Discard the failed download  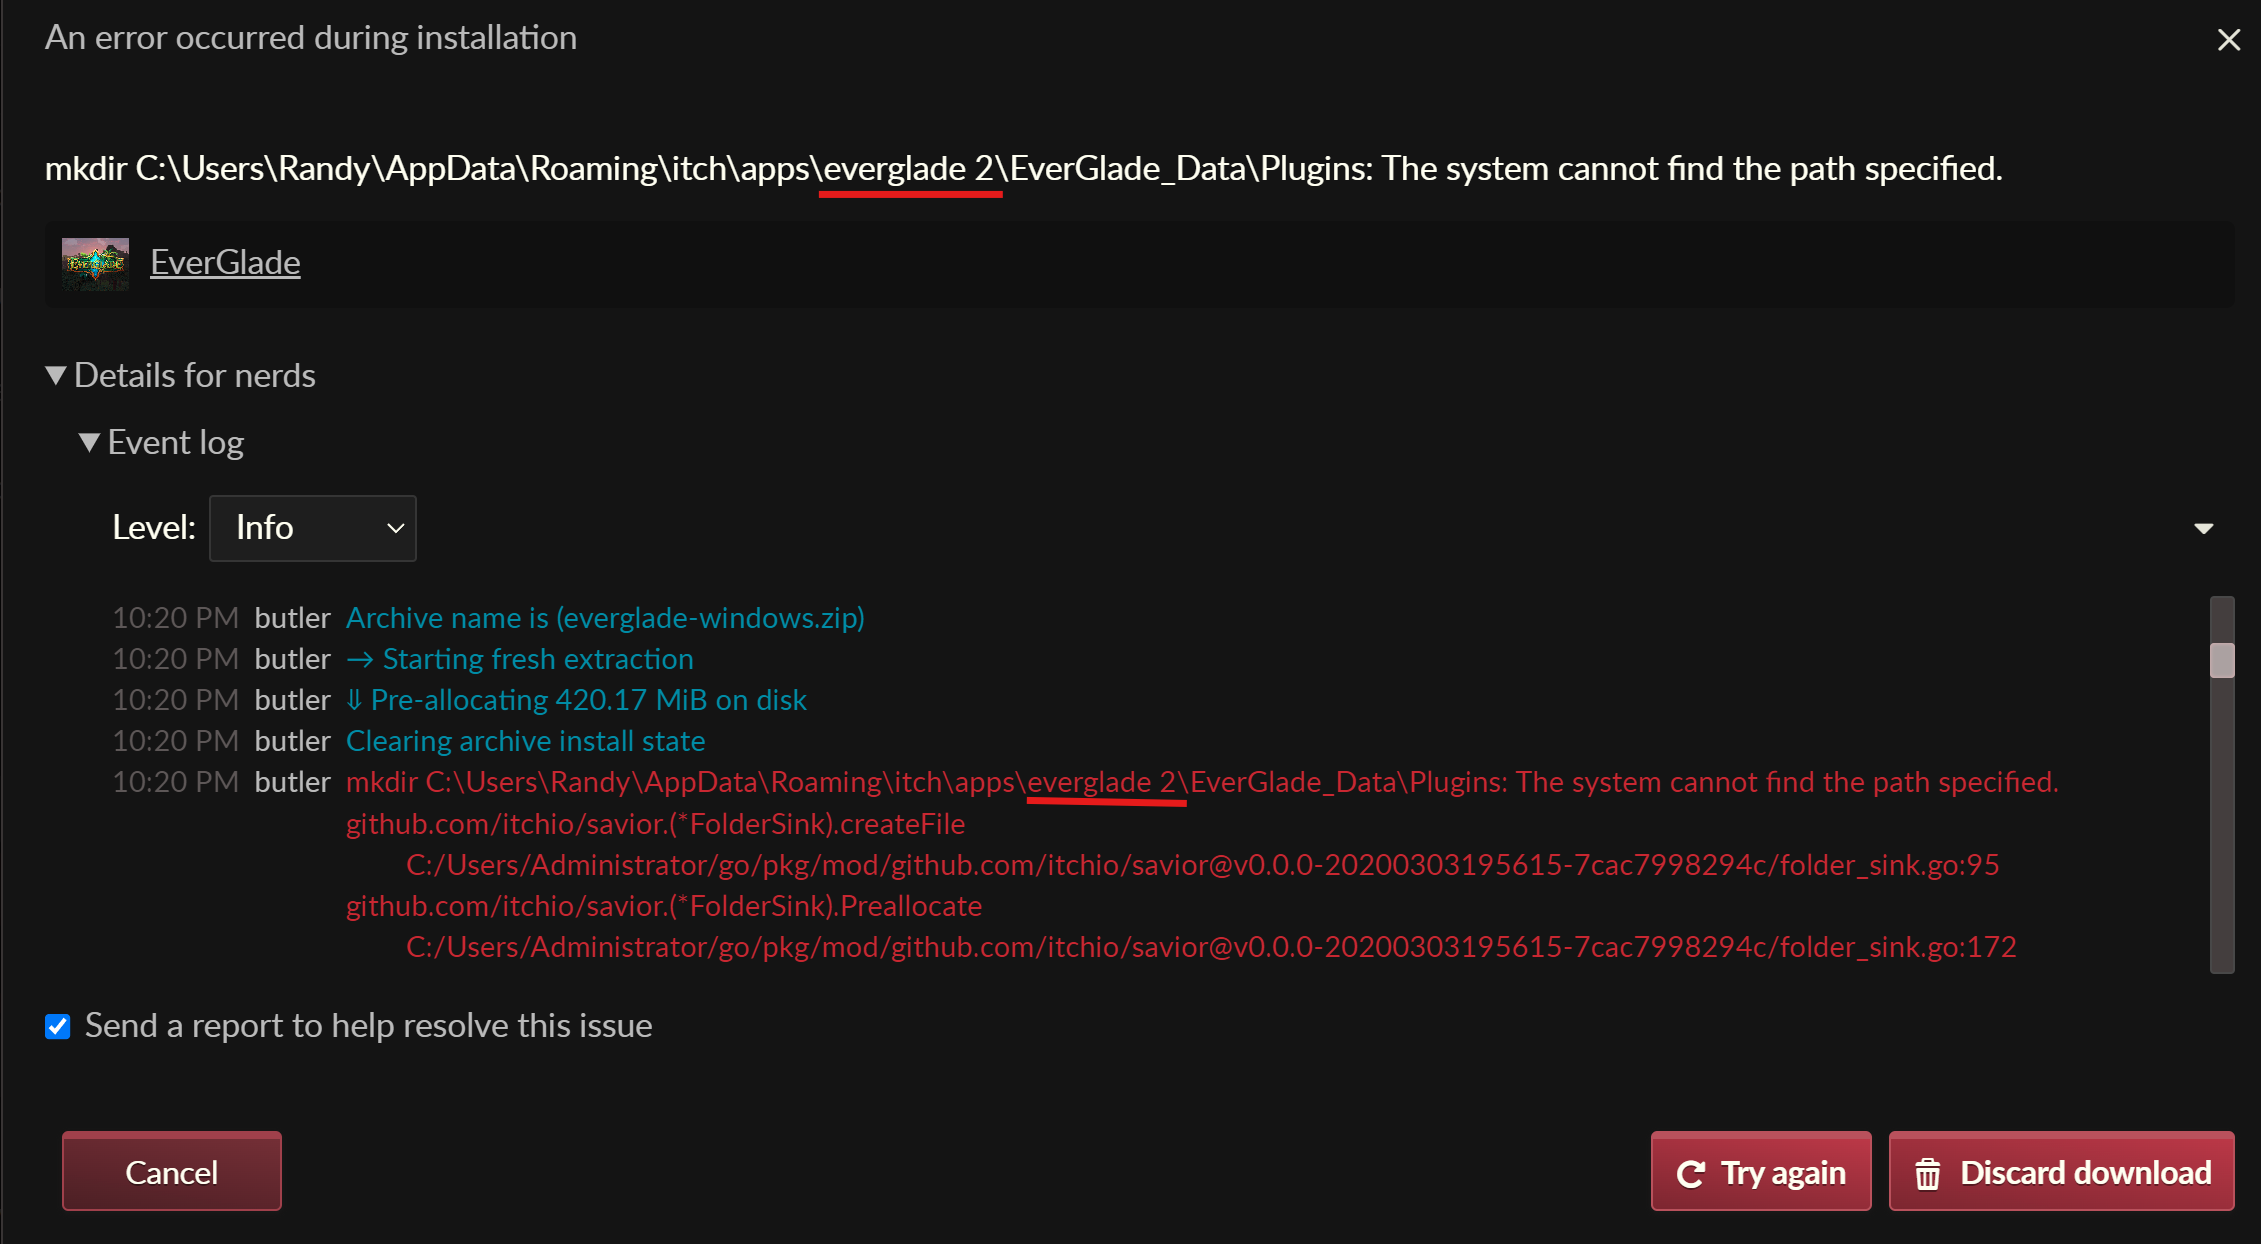pyautogui.click(x=2061, y=1172)
